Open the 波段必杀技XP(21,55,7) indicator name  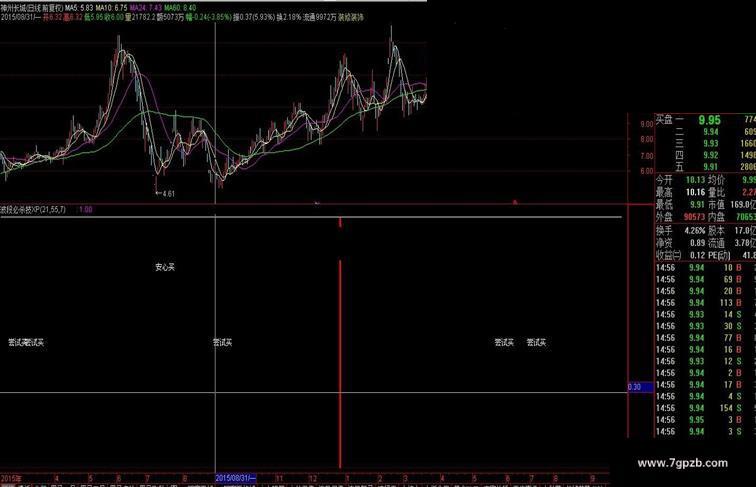(33, 210)
